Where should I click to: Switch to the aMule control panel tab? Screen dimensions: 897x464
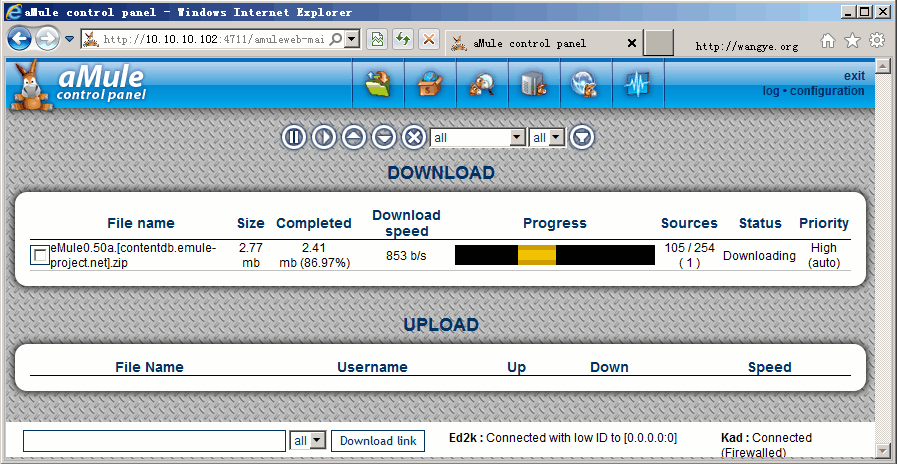coord(543,43)
